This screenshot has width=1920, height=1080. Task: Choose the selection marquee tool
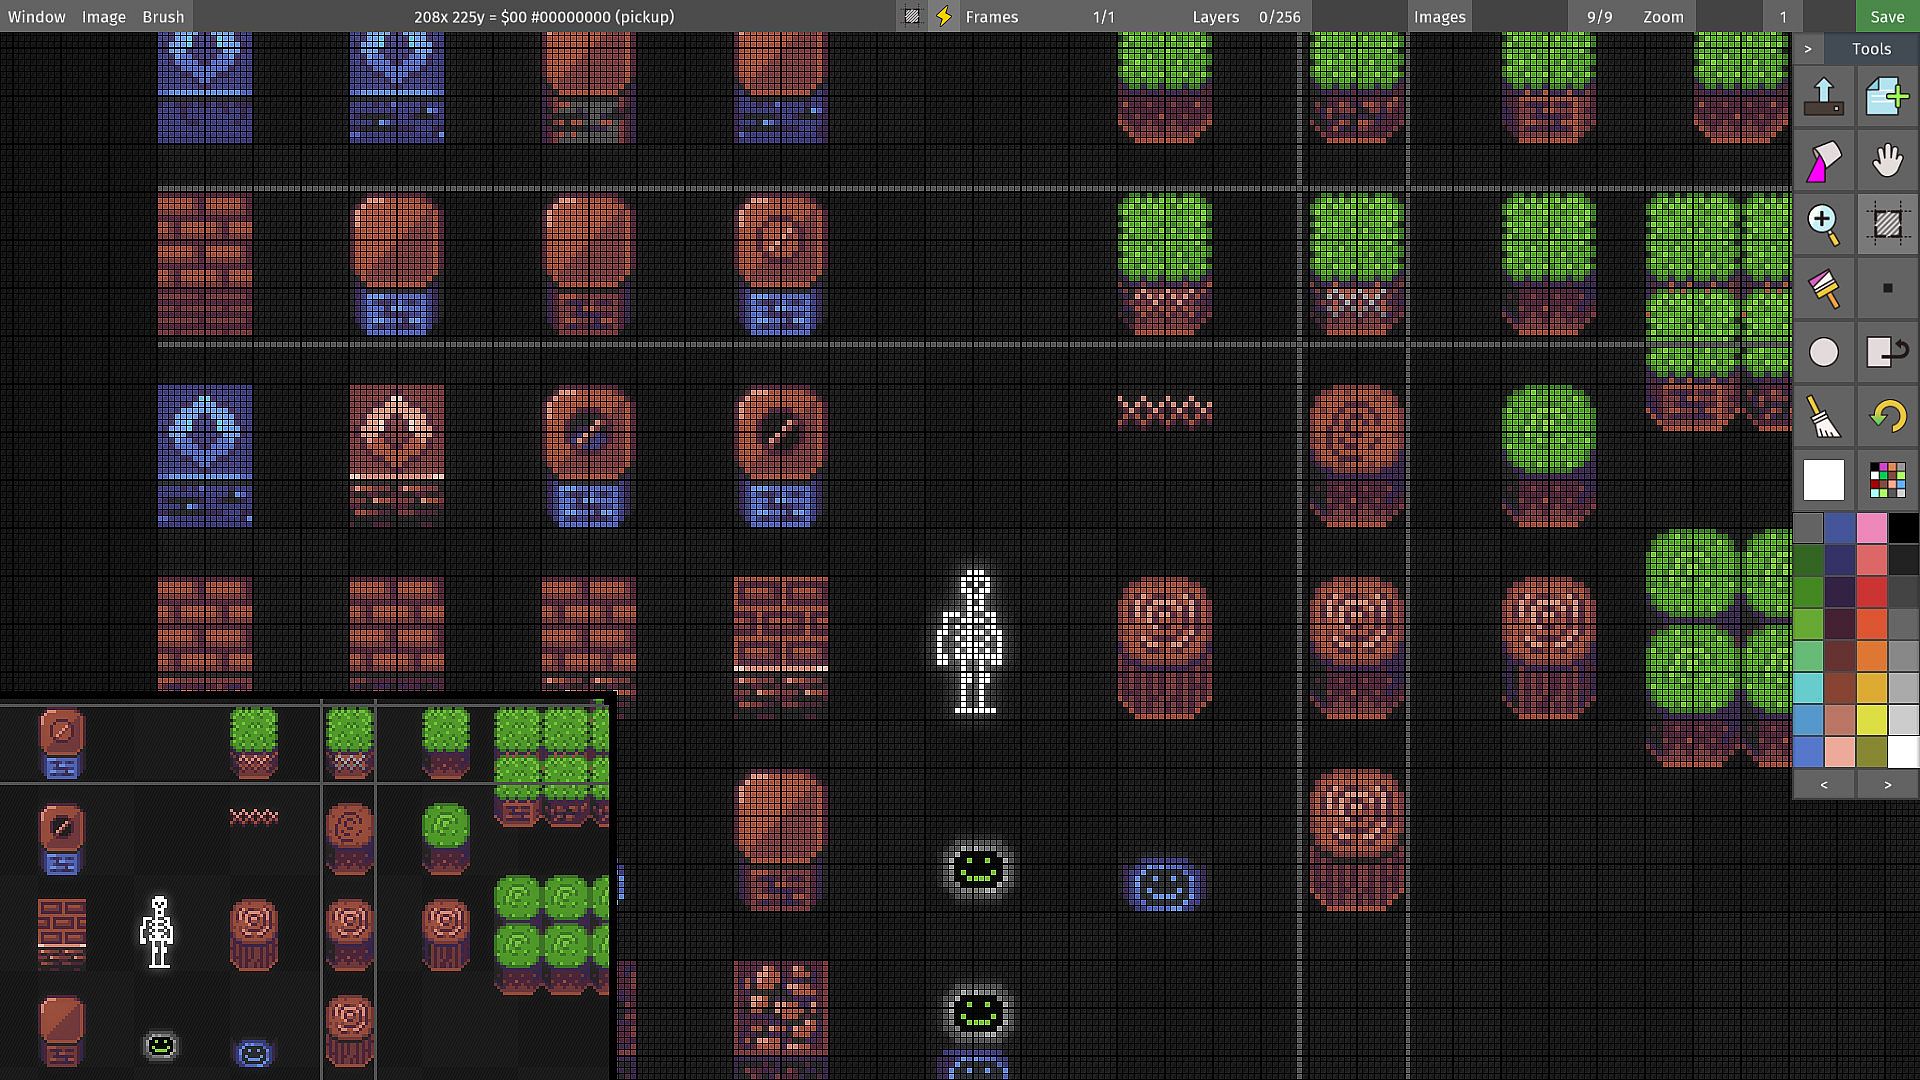1887,224
